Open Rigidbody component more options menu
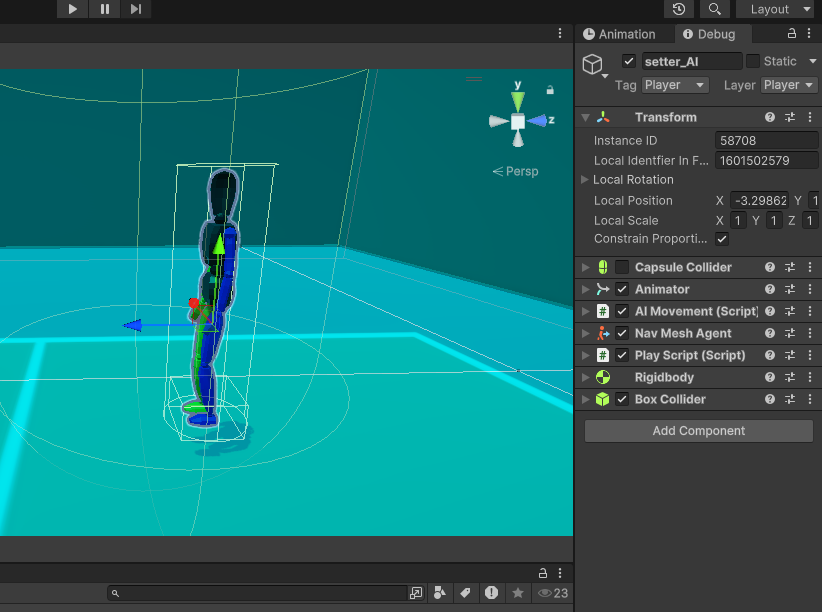822x612 pixels. (x=809, y=378)
